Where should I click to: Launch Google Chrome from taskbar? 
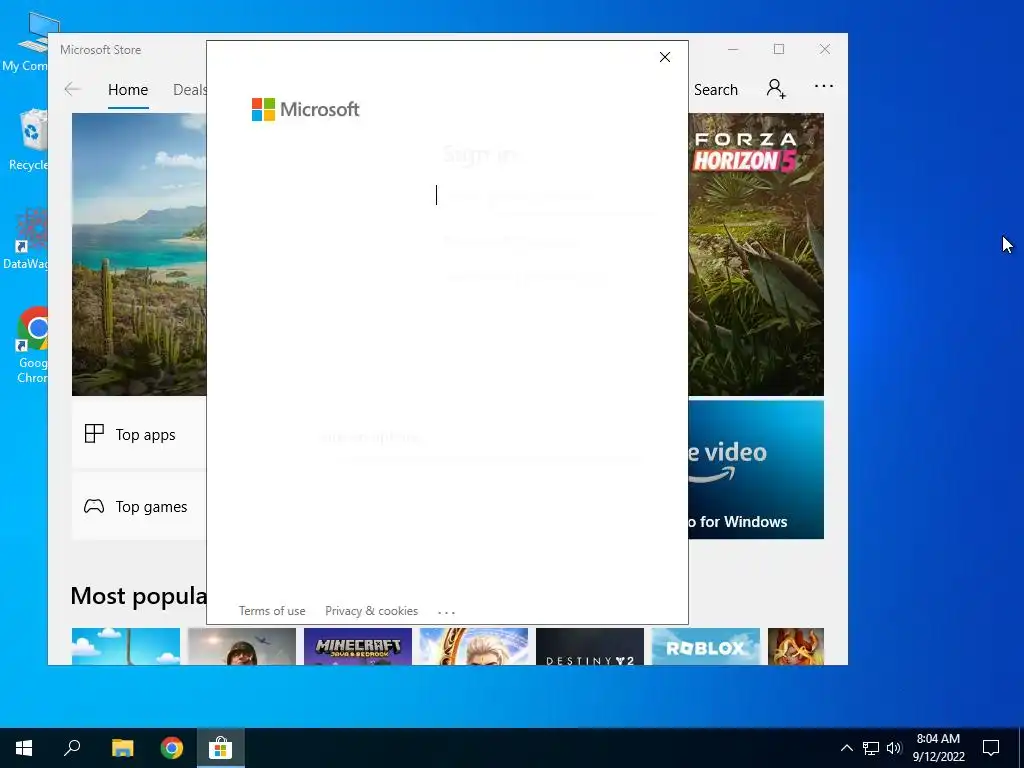coord(172,748)
